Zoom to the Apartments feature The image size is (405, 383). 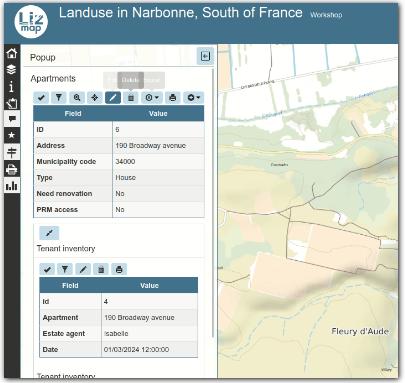pyautogui.click(x=77, y=98)
